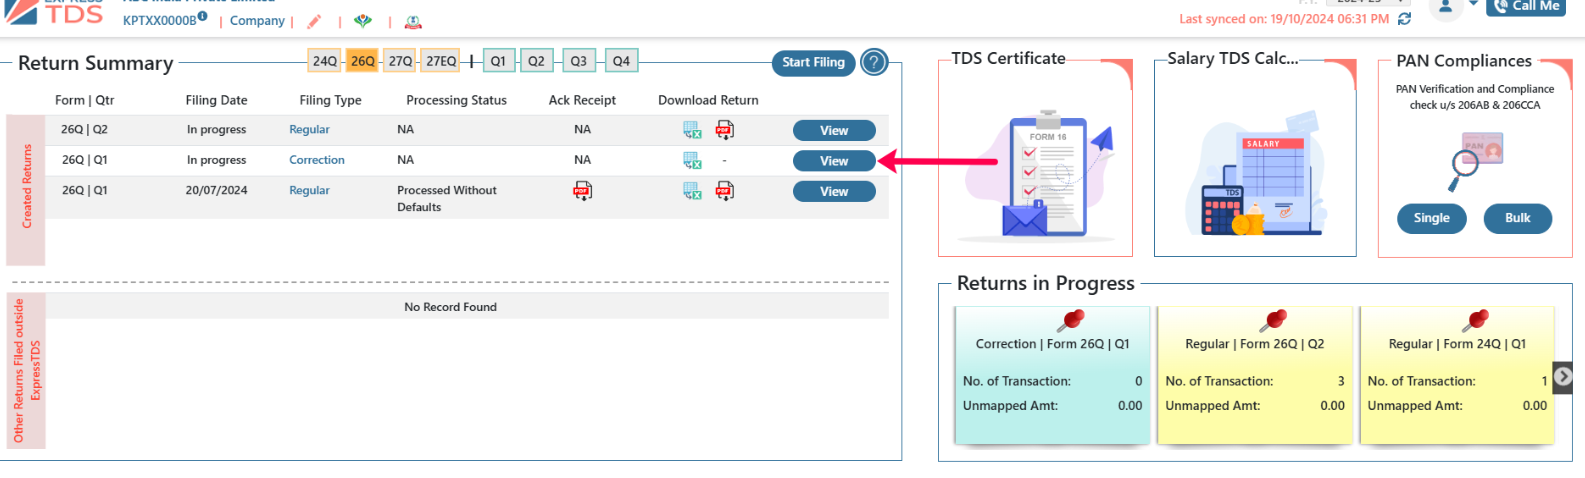Click the KPTXX0000B TAN text
The width and height of the screenshot is (1585, 478).
coord(159,20)
